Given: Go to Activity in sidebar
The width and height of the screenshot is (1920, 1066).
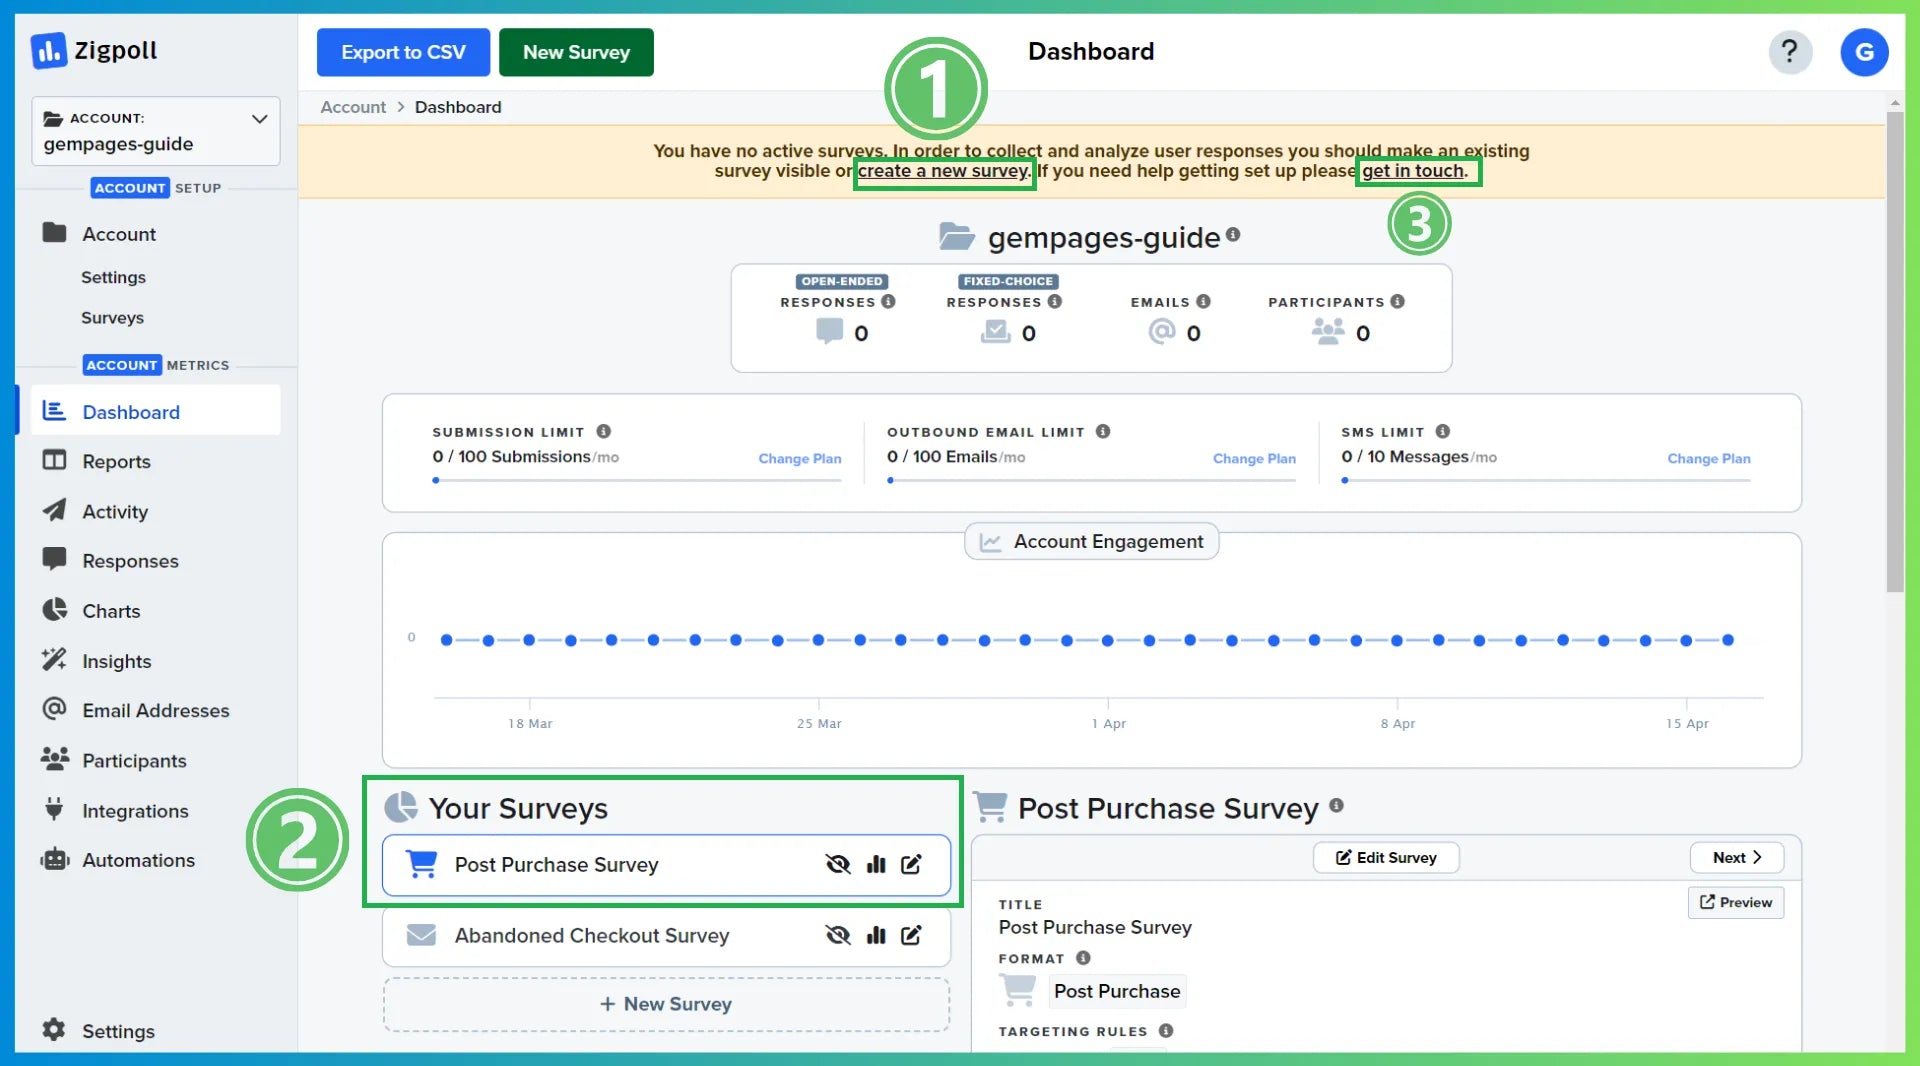Looking at the screenshot, I should pos(115,511).
